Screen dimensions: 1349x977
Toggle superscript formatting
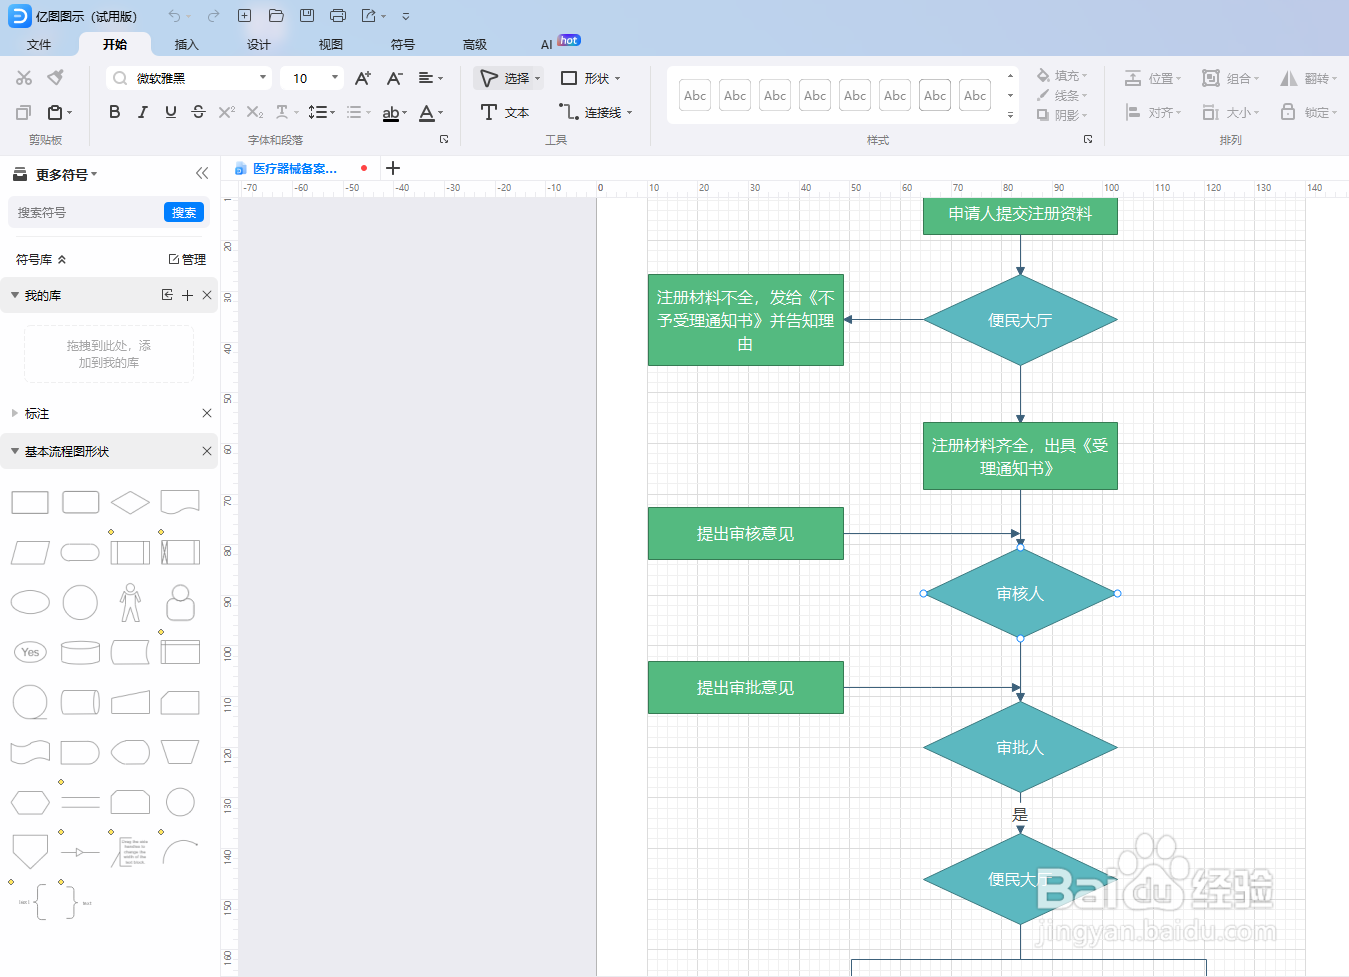tap(227, 112)
